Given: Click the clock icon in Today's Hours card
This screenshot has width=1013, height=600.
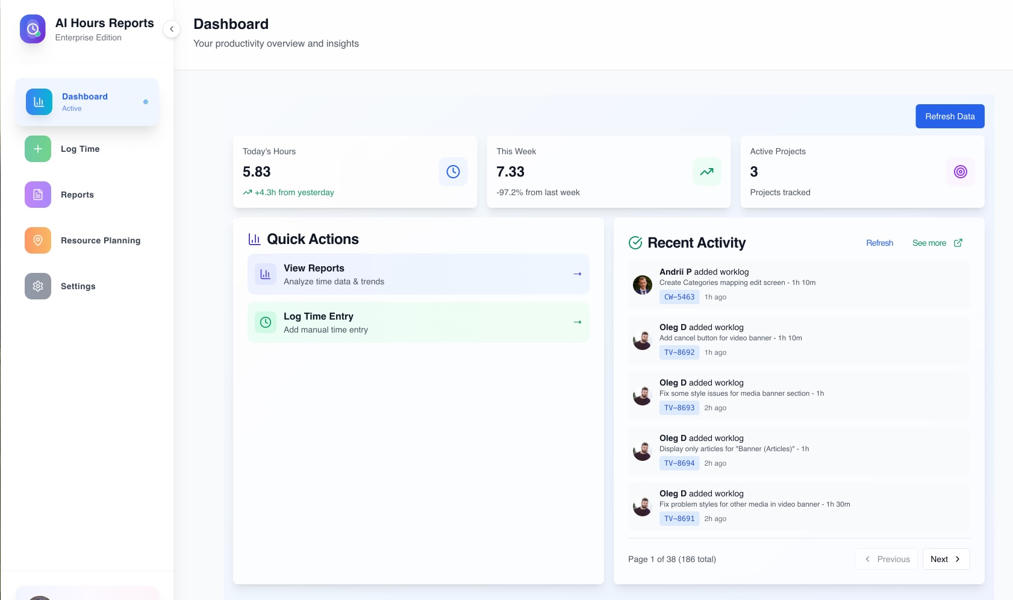Looking at the screenshot, I should pyautogui.click(x=453, y=172).
